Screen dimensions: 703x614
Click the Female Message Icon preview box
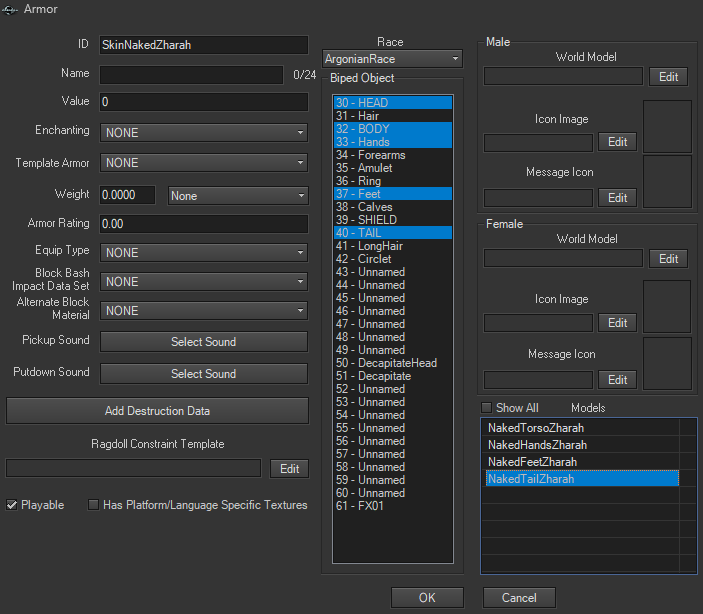tap(666, 361)
